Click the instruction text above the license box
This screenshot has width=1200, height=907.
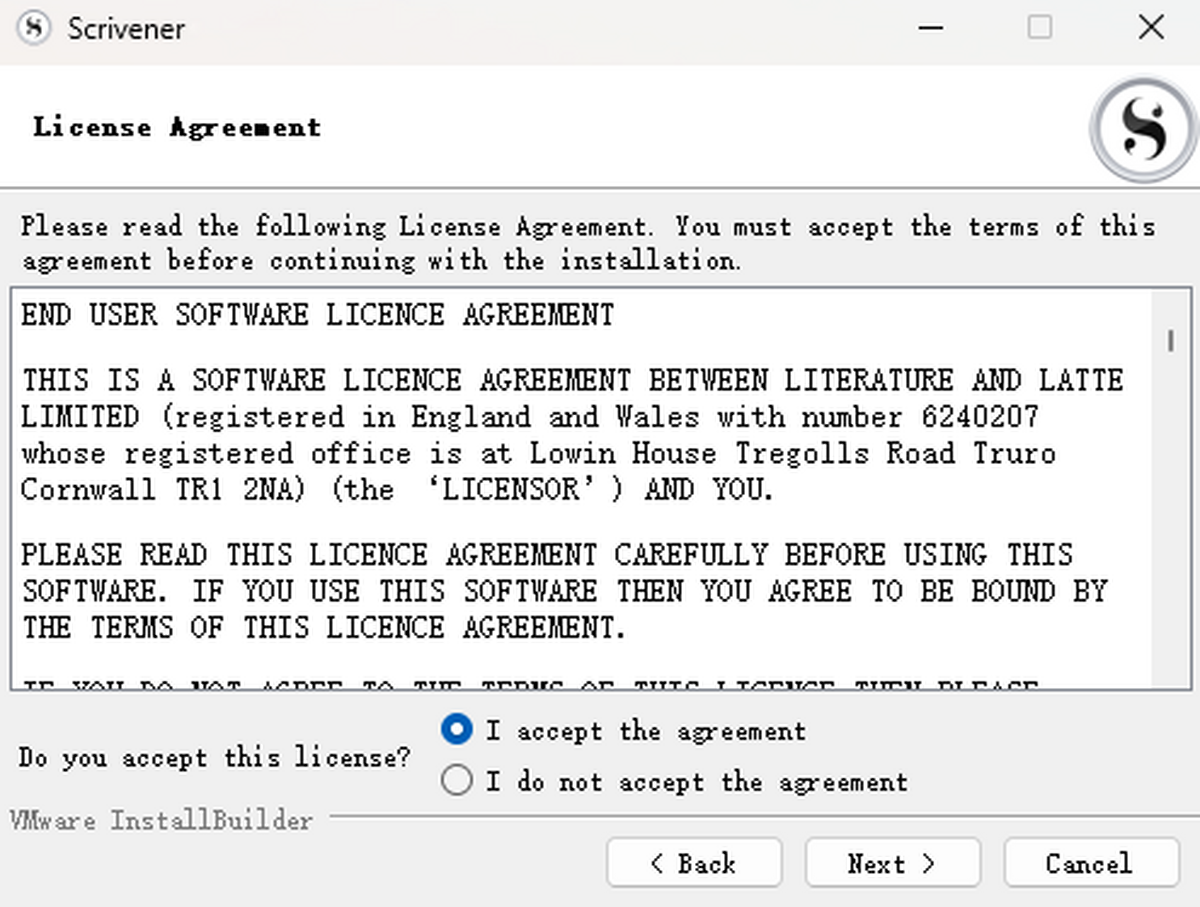point(590,243)
